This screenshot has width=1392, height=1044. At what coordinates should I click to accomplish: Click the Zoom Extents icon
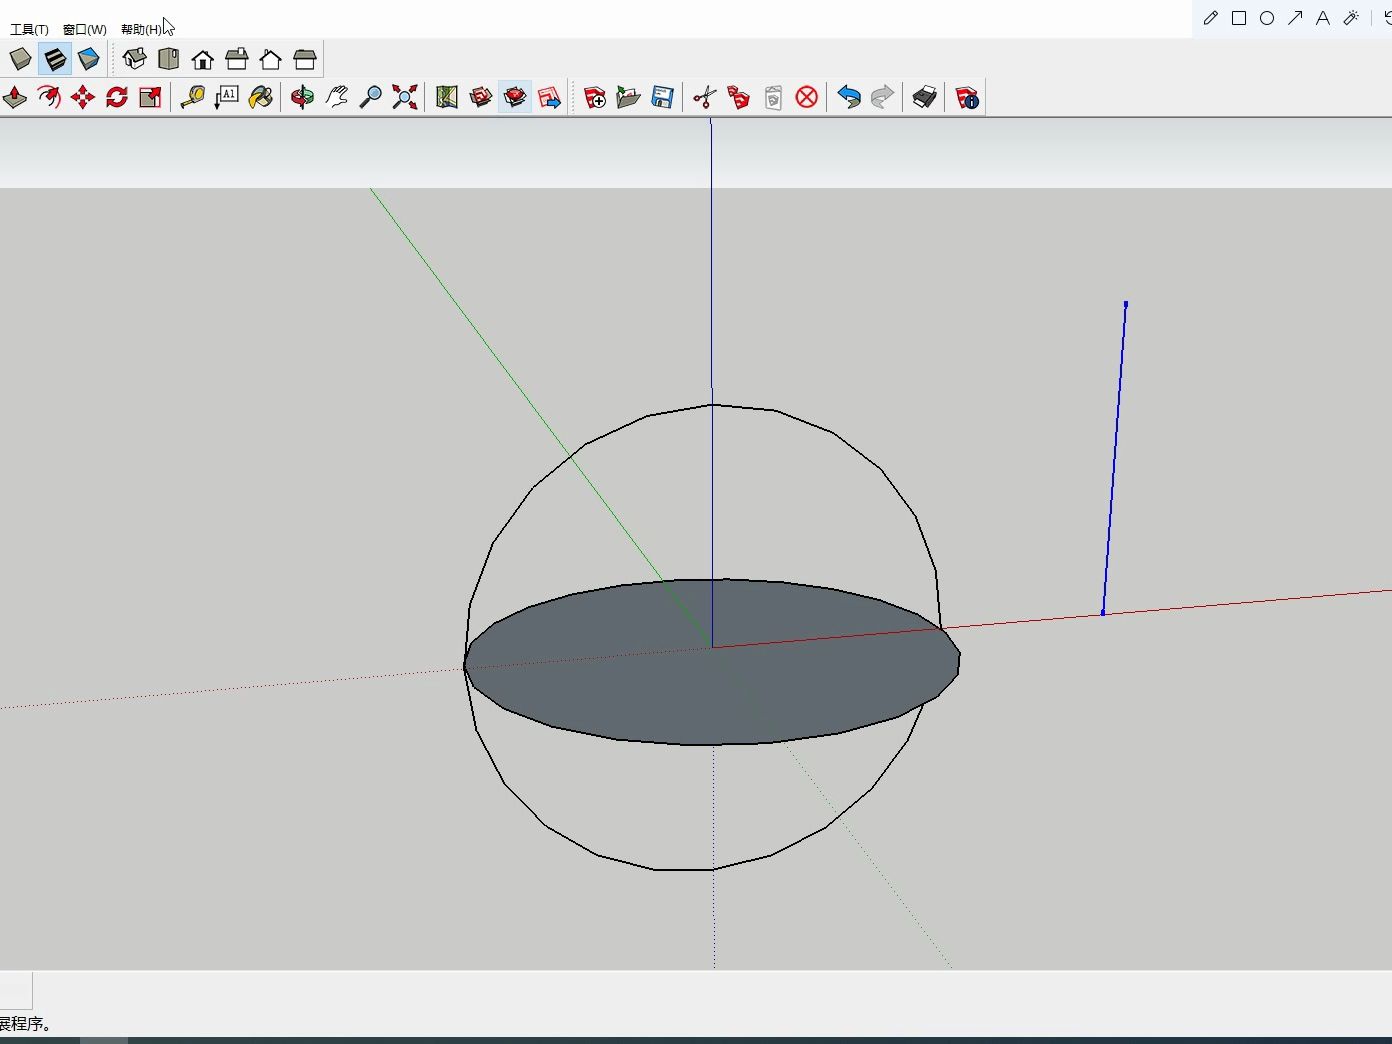(405, 97)
